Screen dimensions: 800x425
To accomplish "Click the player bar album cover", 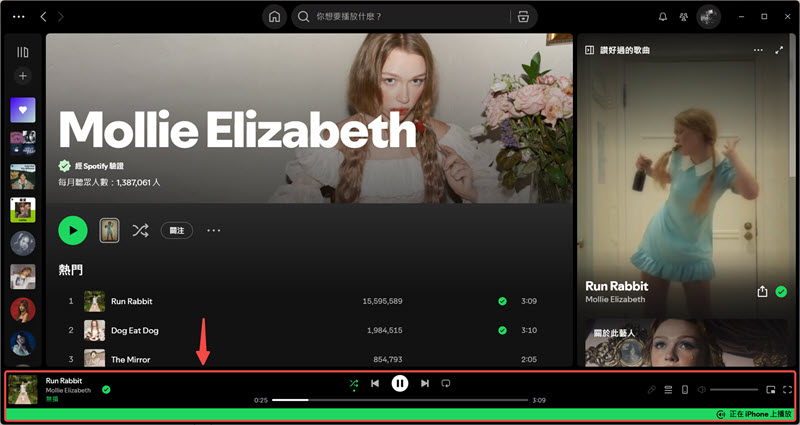I will pyautogui.click(x=23, y=390).
